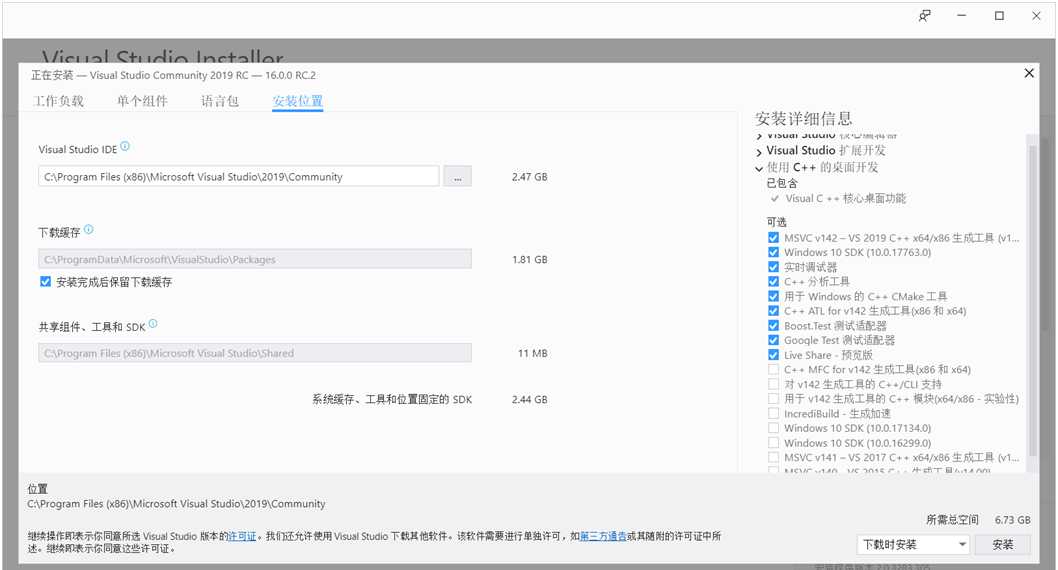
Task: Click the disabled 下载缓存 path field
Action: click(255, 259)
